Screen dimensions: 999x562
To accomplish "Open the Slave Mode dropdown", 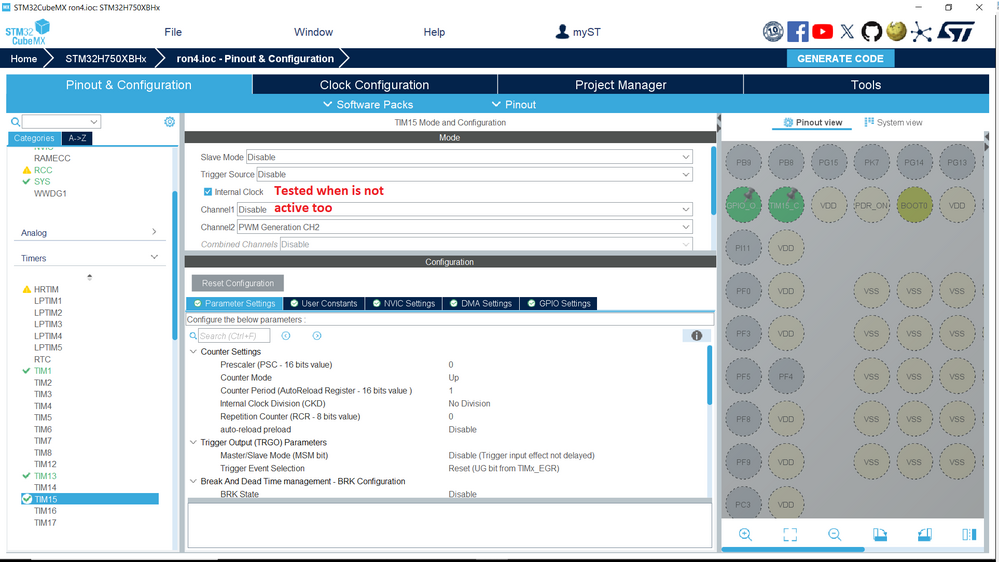I will pos(469,157).
